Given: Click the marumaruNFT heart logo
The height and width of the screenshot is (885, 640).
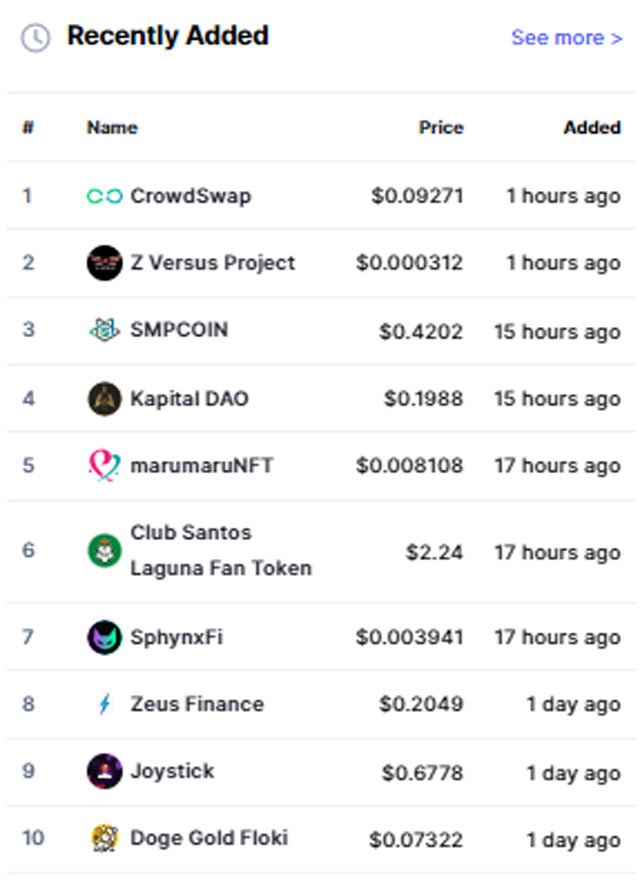Looking at the screenshot, I should [x=104, y=466].
